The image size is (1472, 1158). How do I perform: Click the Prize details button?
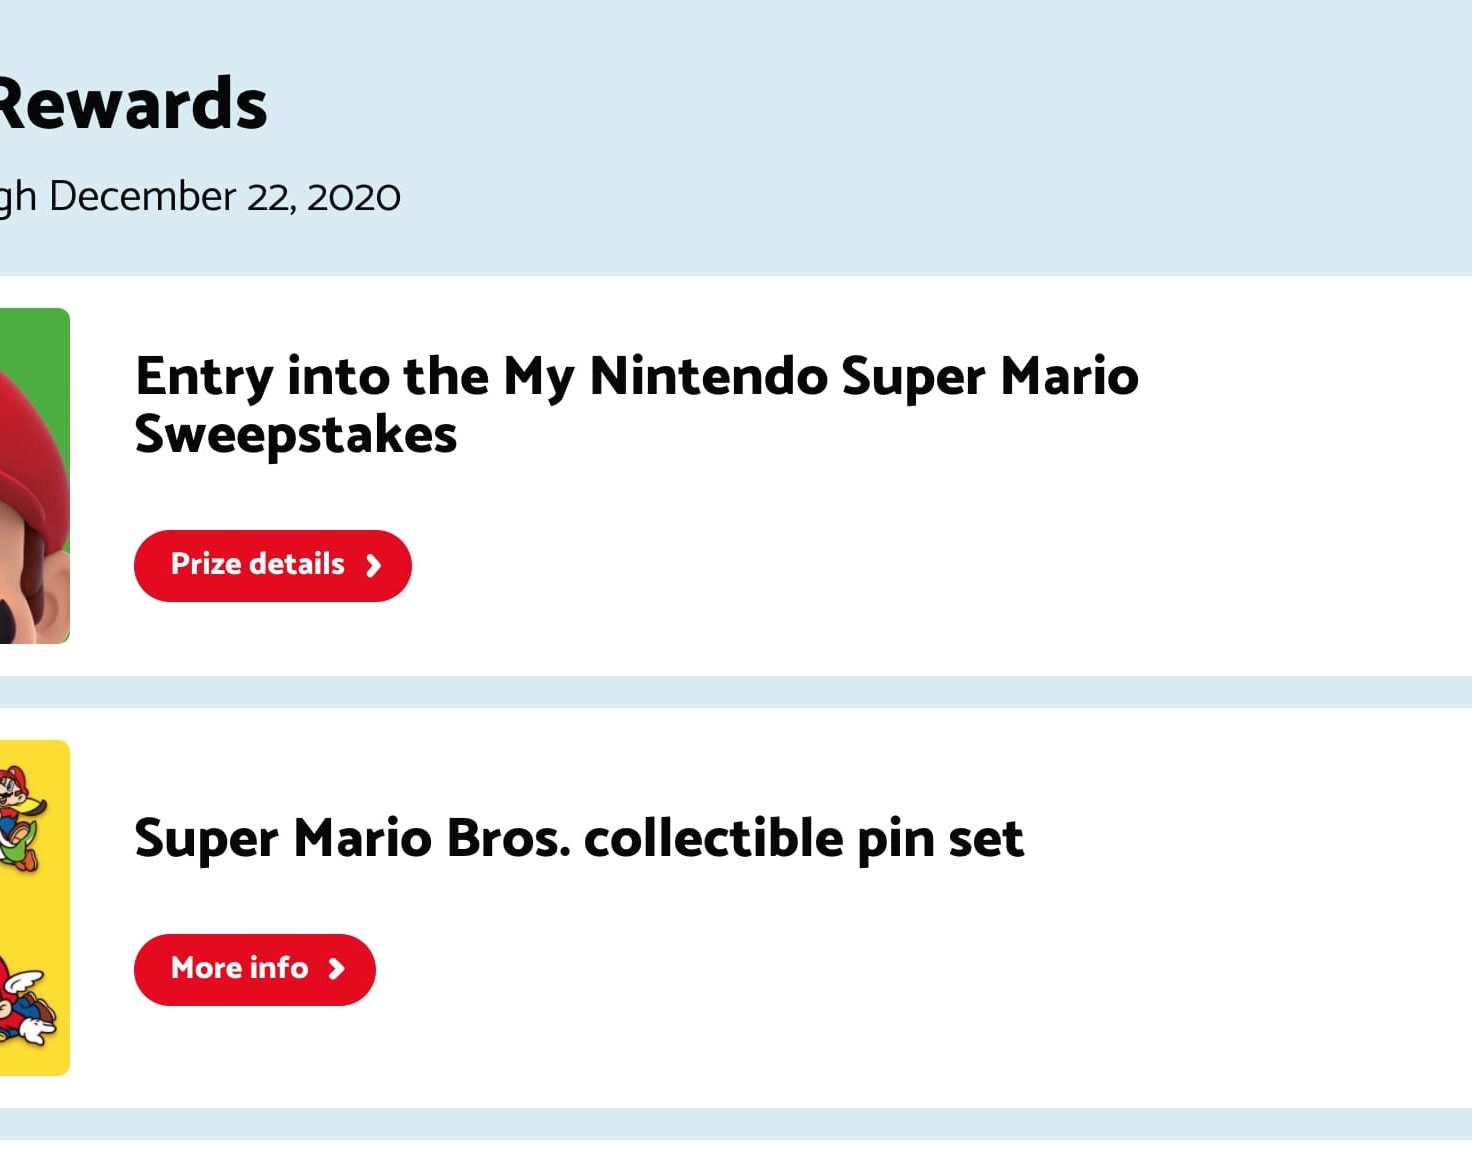tap(258, 565)
